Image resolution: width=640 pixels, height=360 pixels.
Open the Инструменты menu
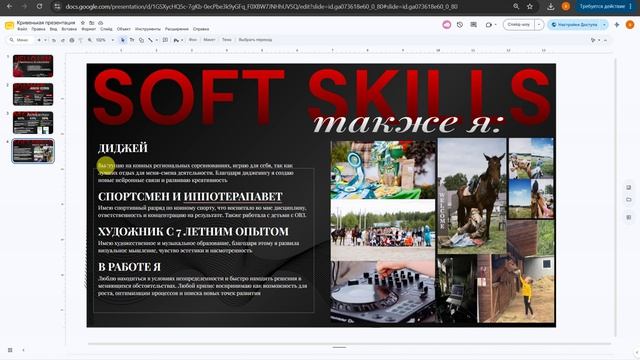pos(148,29)
